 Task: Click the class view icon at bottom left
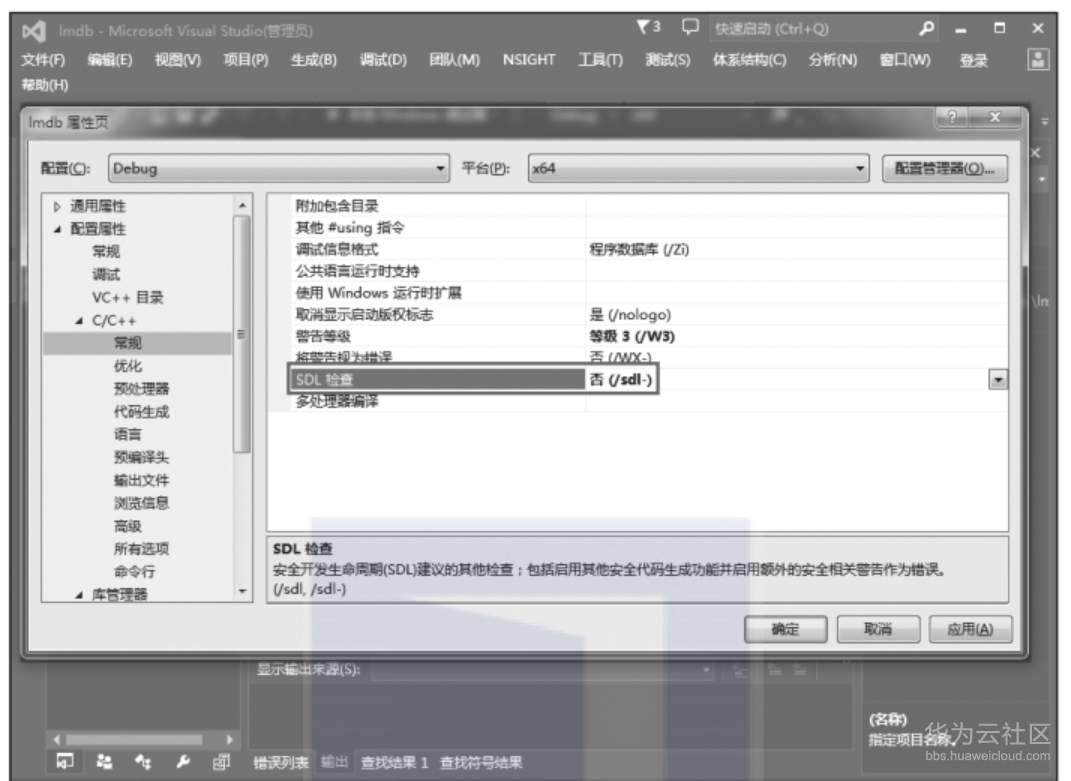(143, 761)
